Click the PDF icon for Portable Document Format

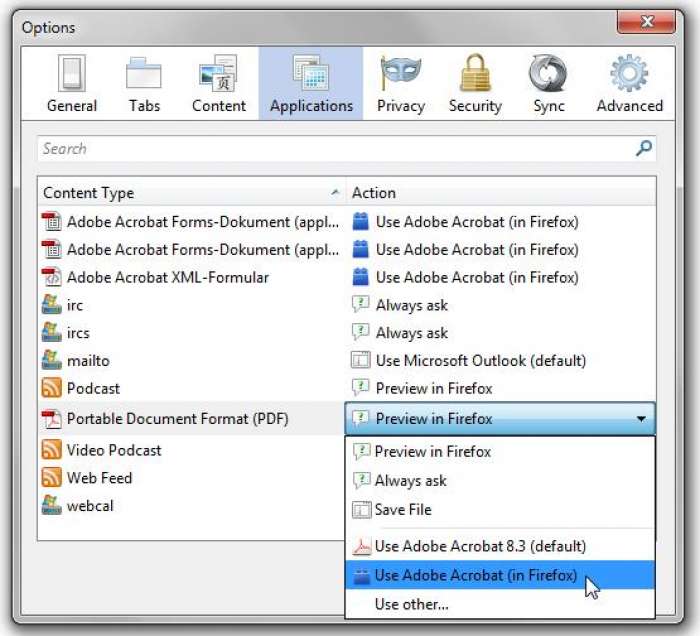click(x=51, y=419)
